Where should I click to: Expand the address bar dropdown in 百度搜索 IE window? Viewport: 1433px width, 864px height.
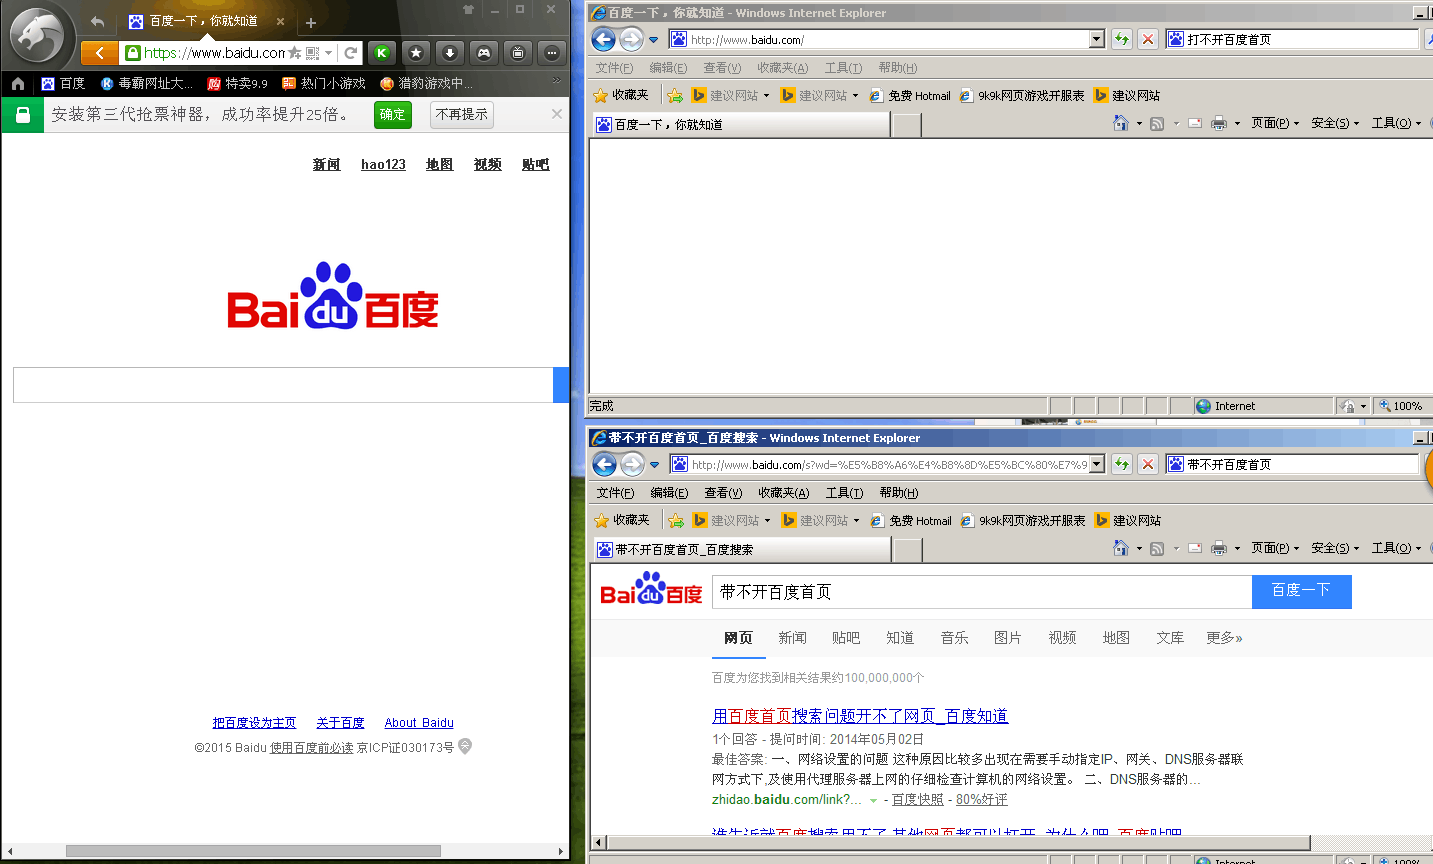tap(1097, 464)
